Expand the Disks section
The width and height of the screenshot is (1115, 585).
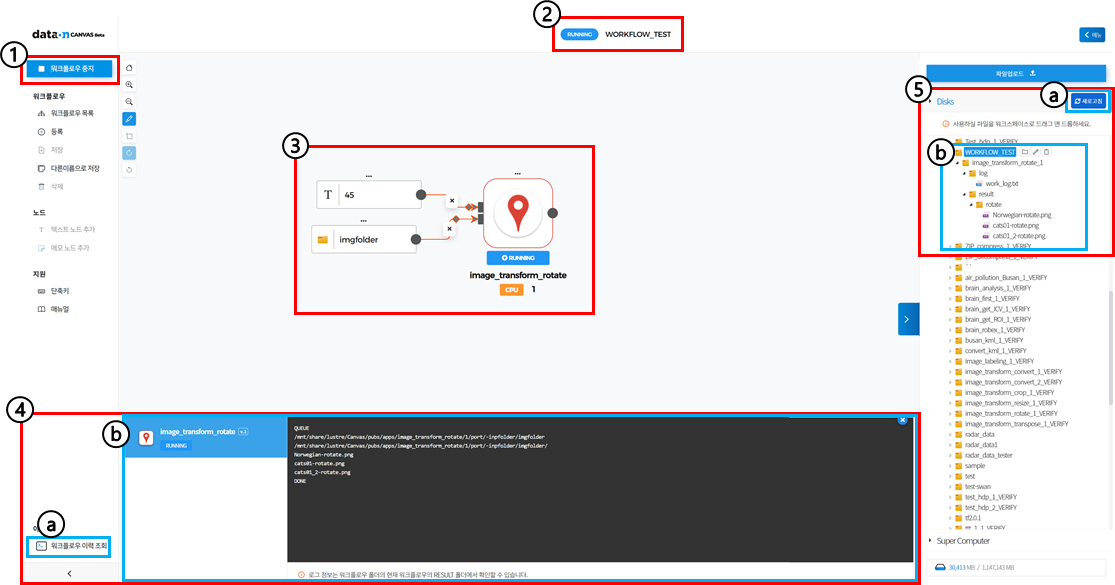pos(931,101)
